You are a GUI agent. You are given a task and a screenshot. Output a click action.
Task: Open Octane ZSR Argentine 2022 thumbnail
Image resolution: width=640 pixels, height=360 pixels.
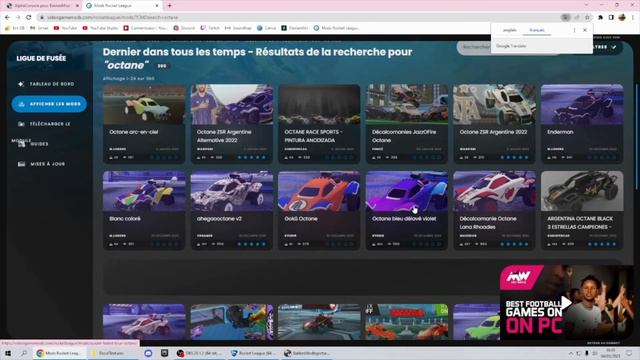point(494,104)
